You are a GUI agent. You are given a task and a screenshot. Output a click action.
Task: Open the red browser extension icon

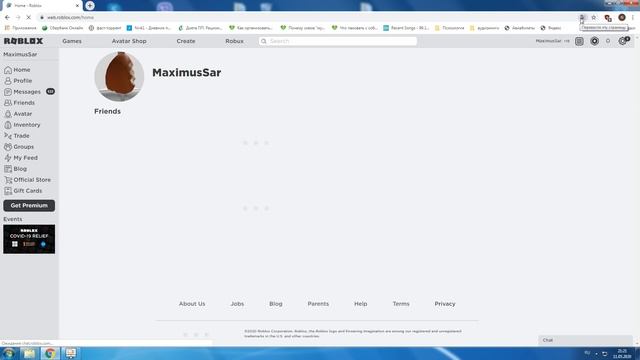click(608, 18)
